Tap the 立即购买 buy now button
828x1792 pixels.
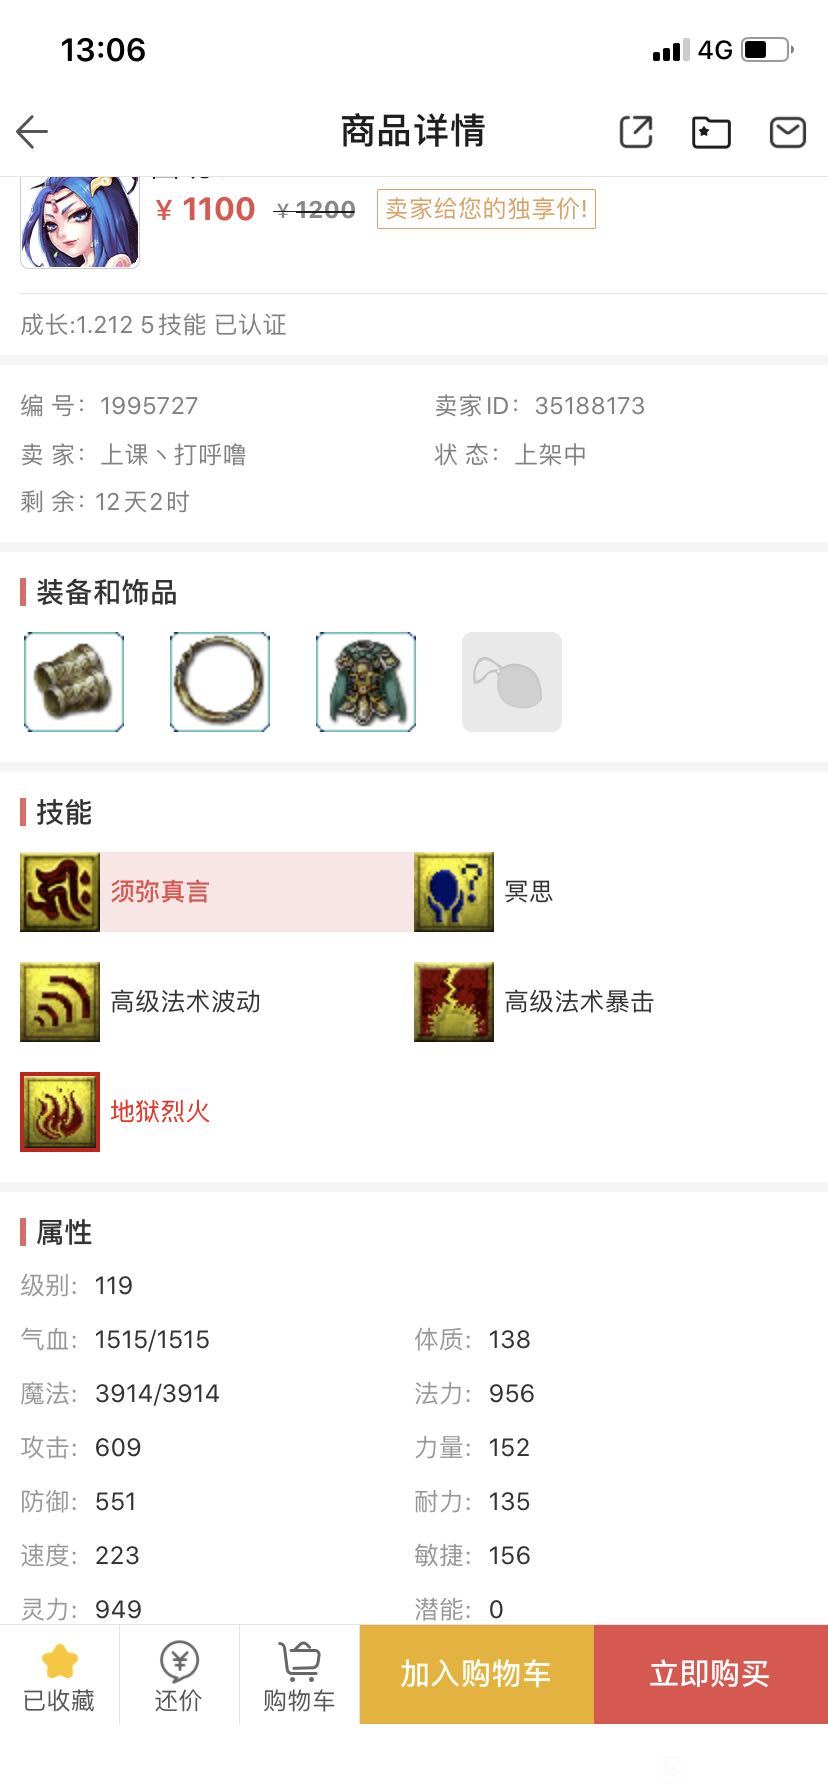click(711, 1675)
